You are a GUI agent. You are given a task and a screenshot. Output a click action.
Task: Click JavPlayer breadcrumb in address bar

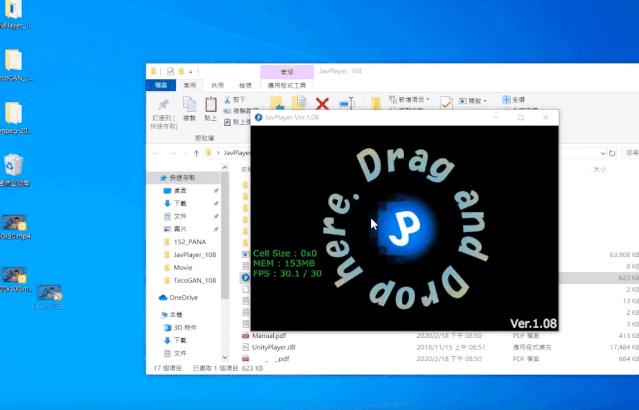pyautogui.click(x=237, y=153)
